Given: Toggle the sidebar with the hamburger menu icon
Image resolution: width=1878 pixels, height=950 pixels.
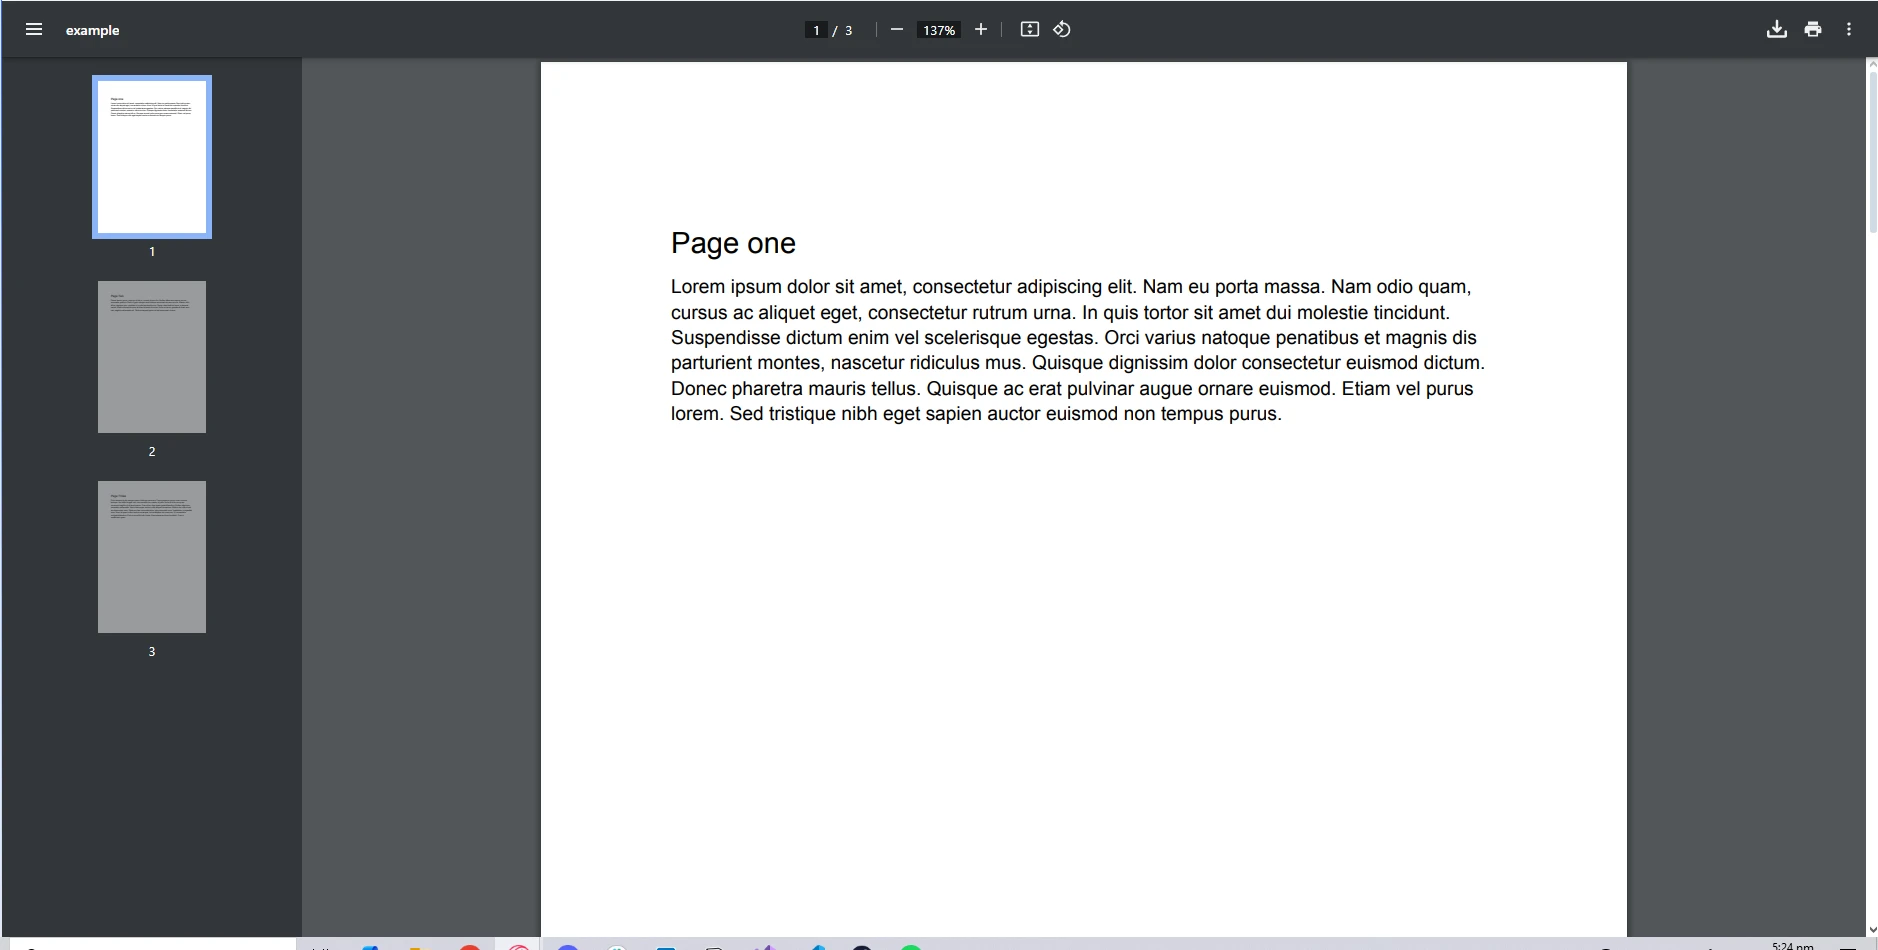Looking at the screenshot, I should (x=34, y=29).
